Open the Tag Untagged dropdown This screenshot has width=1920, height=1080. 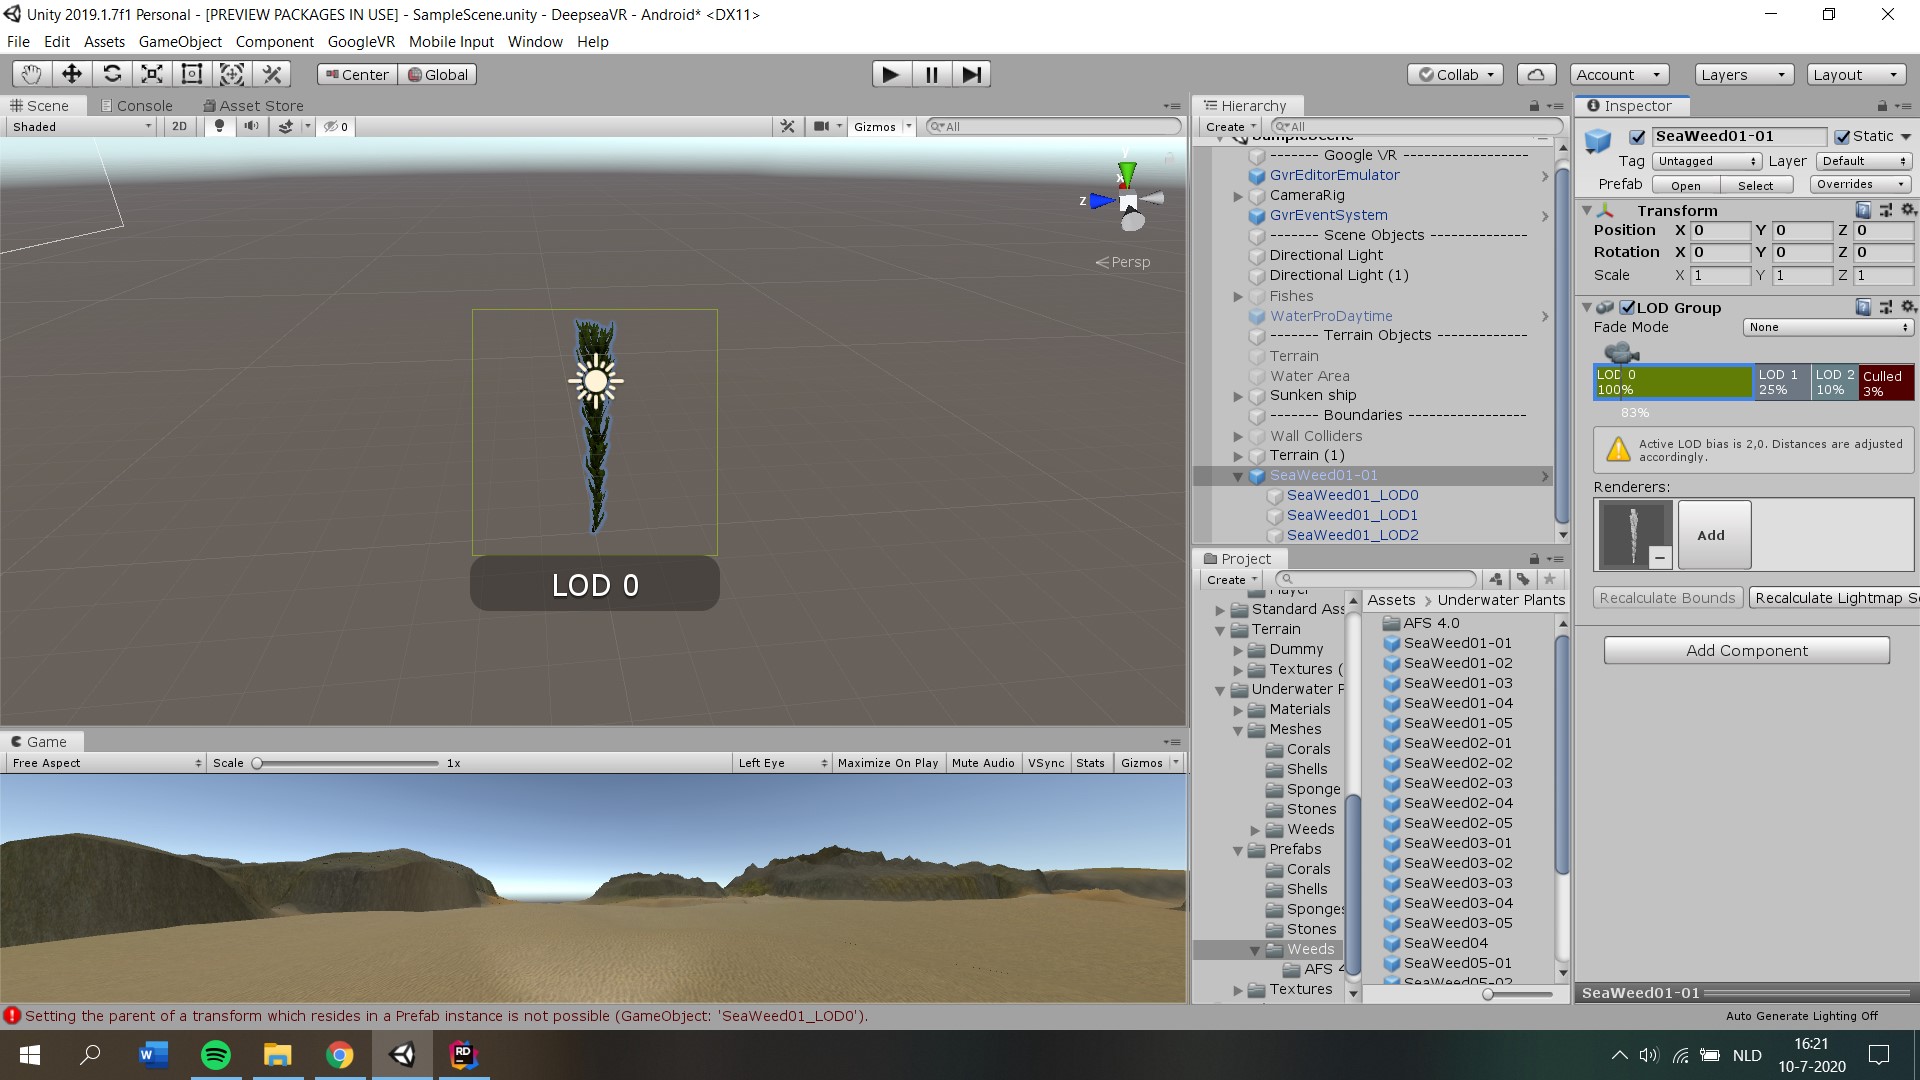[x=1707, y=161]
